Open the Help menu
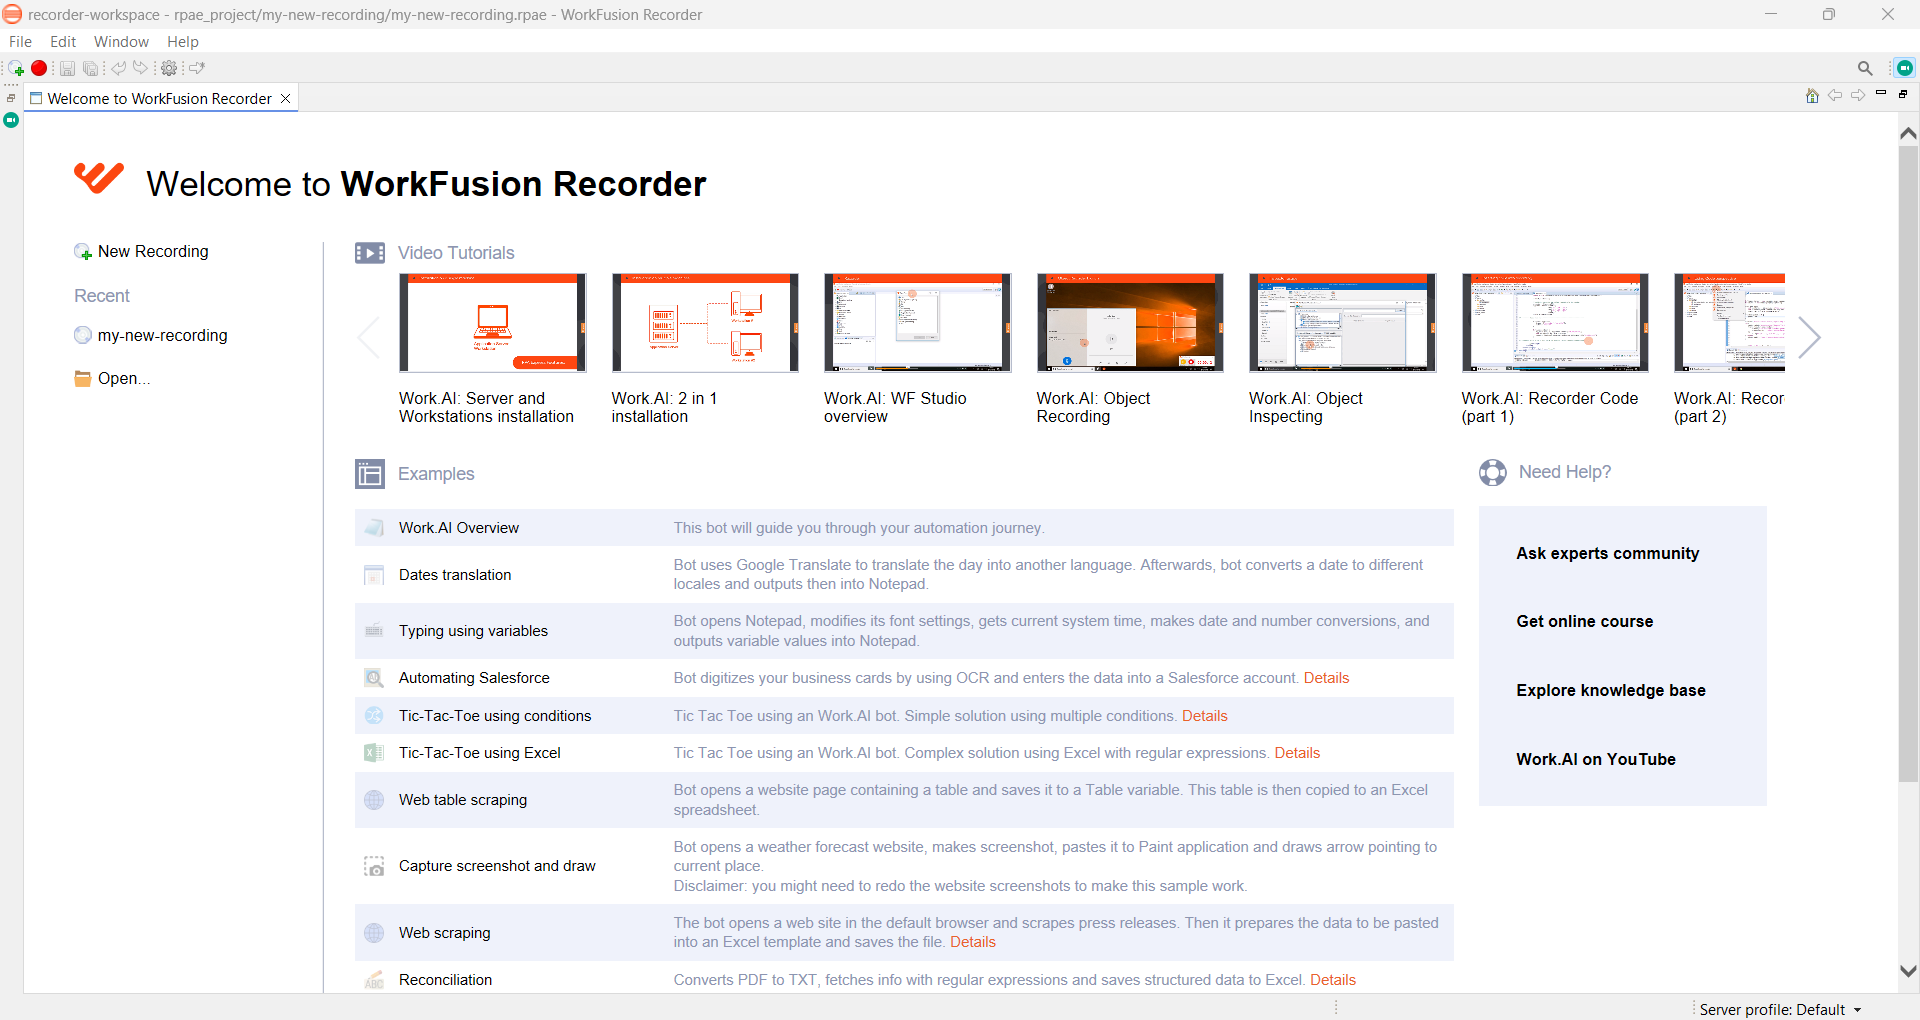 pos(183,42)
